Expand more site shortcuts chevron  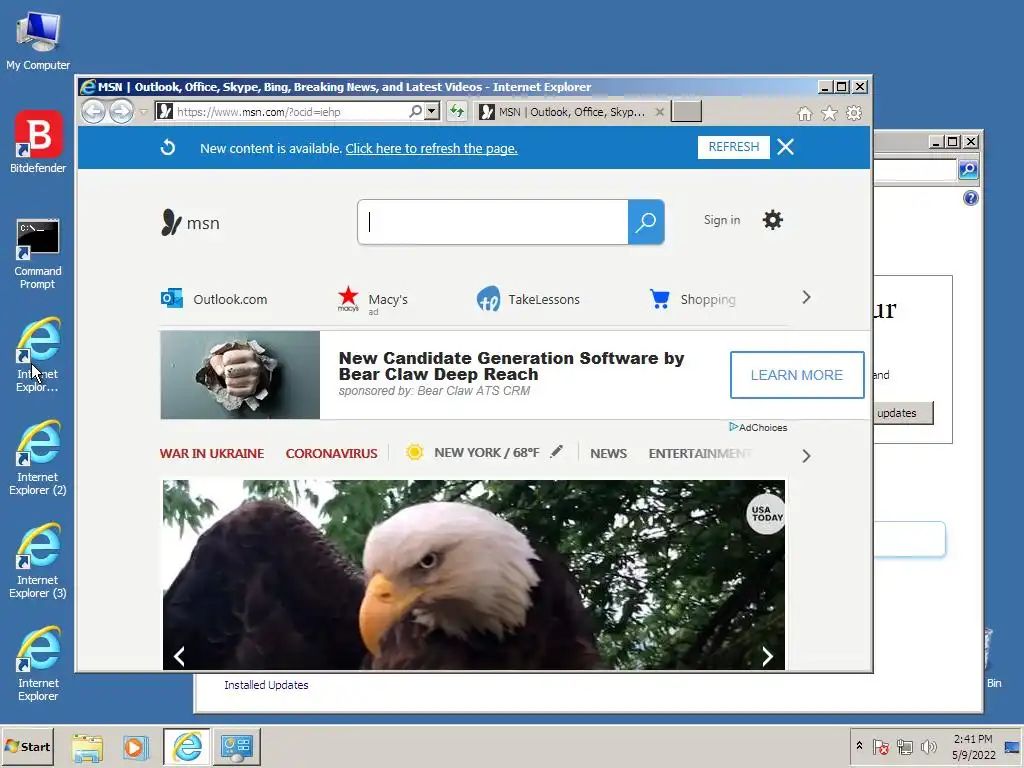pyautogui.click(x=807, y=298)
